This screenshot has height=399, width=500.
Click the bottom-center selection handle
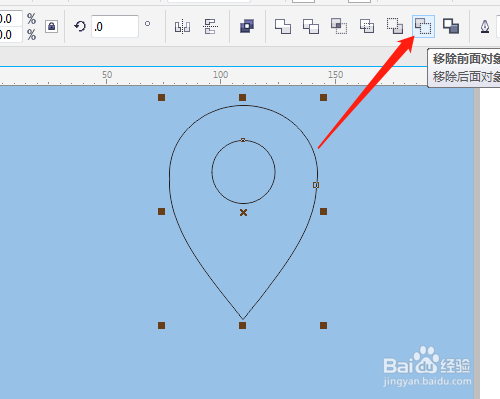pyautogui.click(x=242, y=325)
